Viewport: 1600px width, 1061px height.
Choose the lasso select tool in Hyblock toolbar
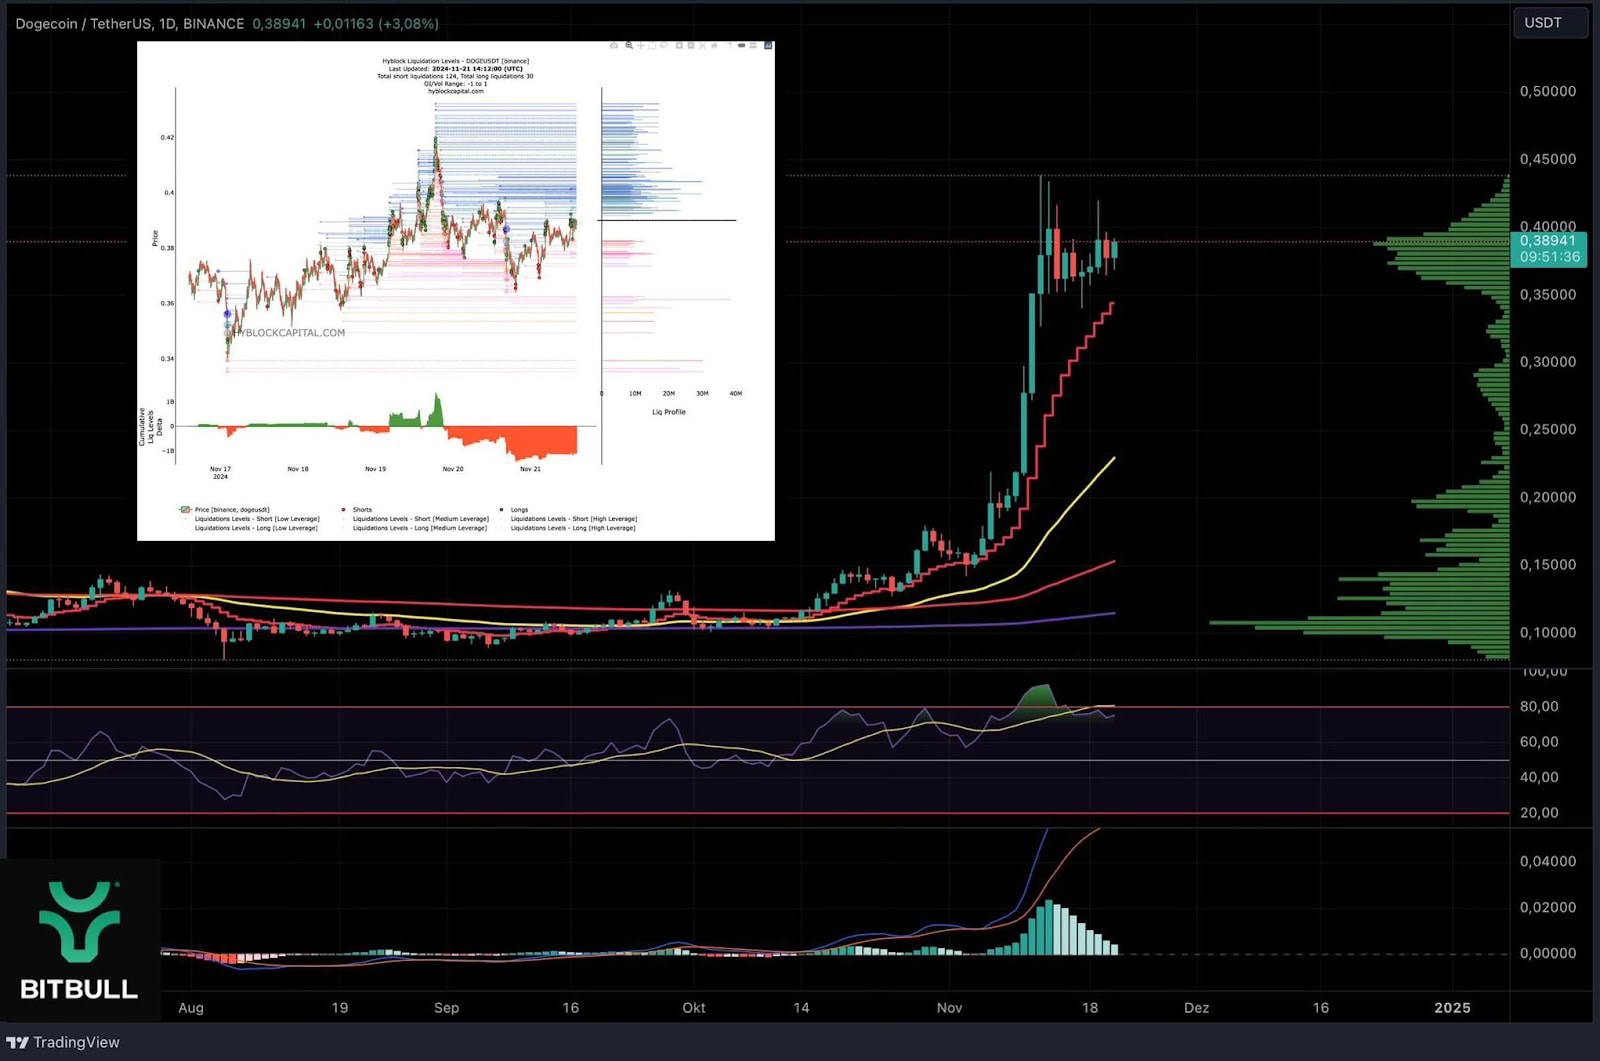pyautogui.click(x=664, y=45)
